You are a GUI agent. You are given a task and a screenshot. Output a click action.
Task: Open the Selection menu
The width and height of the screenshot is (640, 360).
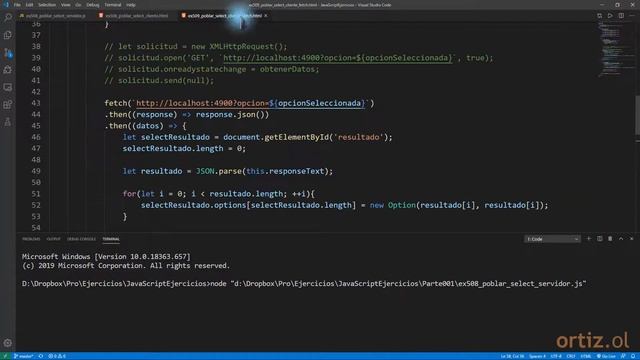tap(47, 5)
